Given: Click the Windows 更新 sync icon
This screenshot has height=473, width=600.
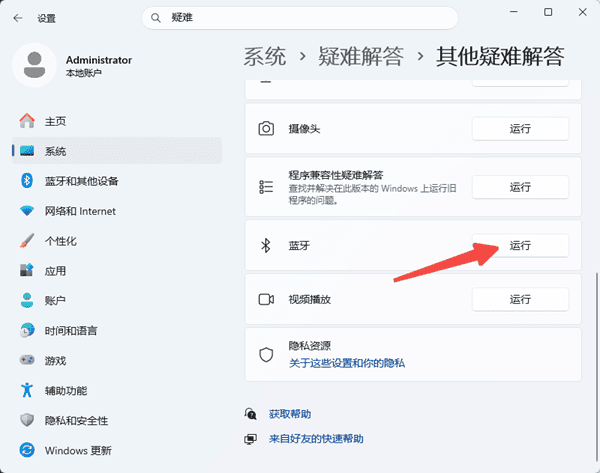Looking at the screenshot, I should [27, 450].
